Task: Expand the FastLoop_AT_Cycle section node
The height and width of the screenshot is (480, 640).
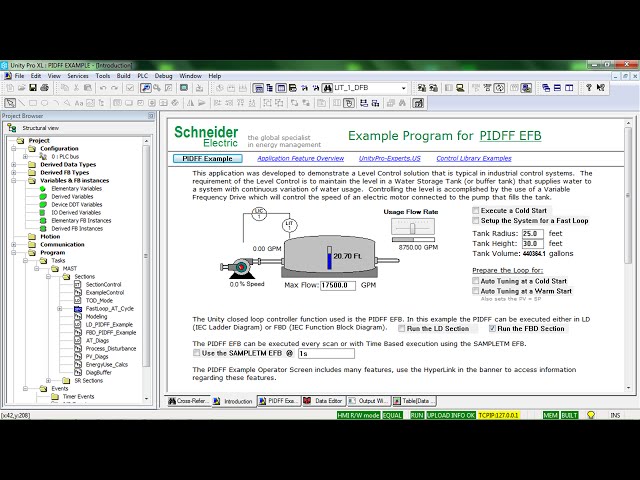Action: pyautogui.click(x=60, y=309)
